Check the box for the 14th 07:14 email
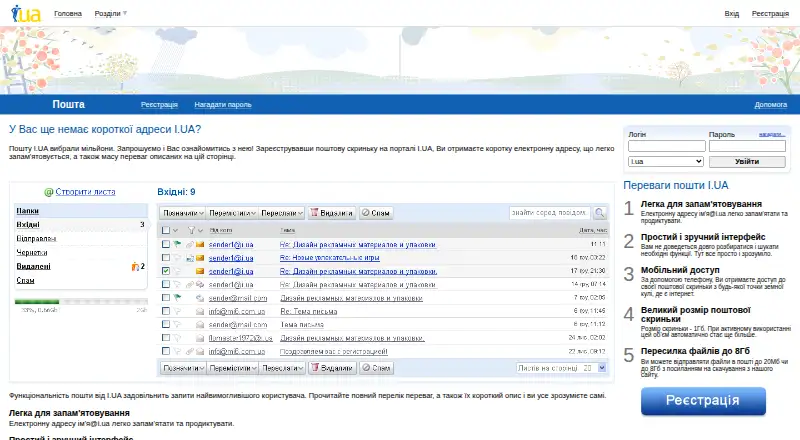The height and width of the screenshot is (440, 800). (x=166, y=284)
